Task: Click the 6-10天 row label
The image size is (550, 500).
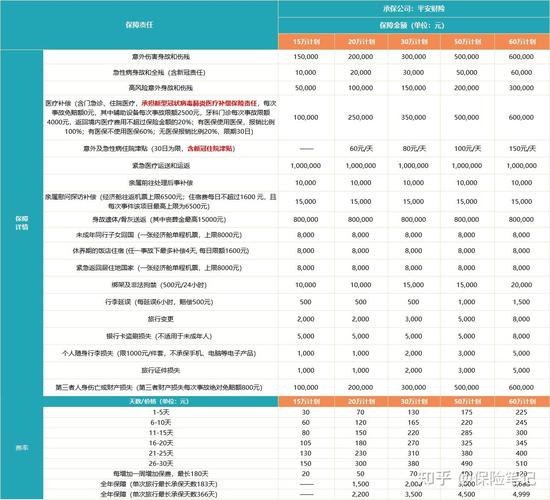Action: pos(161,422)
